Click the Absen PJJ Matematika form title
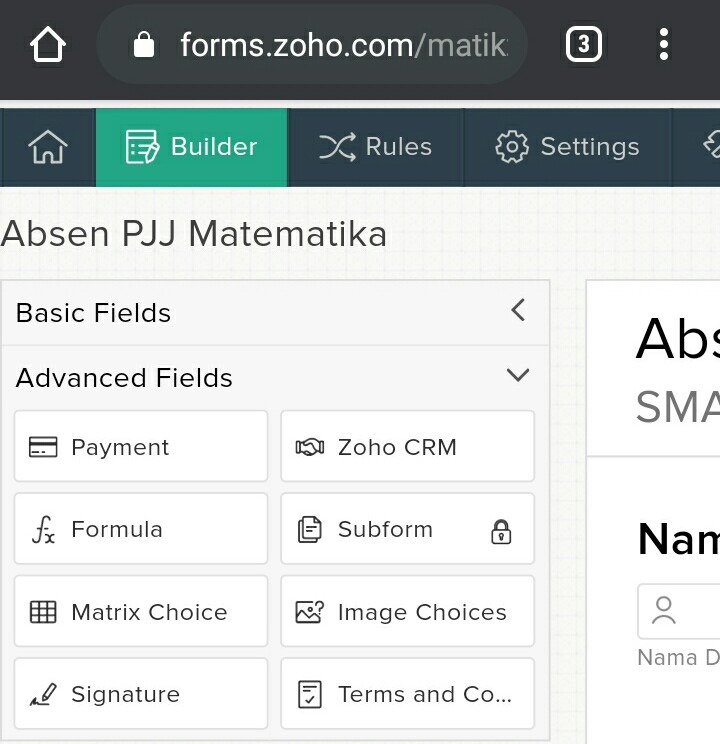This screenshot has height=744, width=720. coord(194,234)
